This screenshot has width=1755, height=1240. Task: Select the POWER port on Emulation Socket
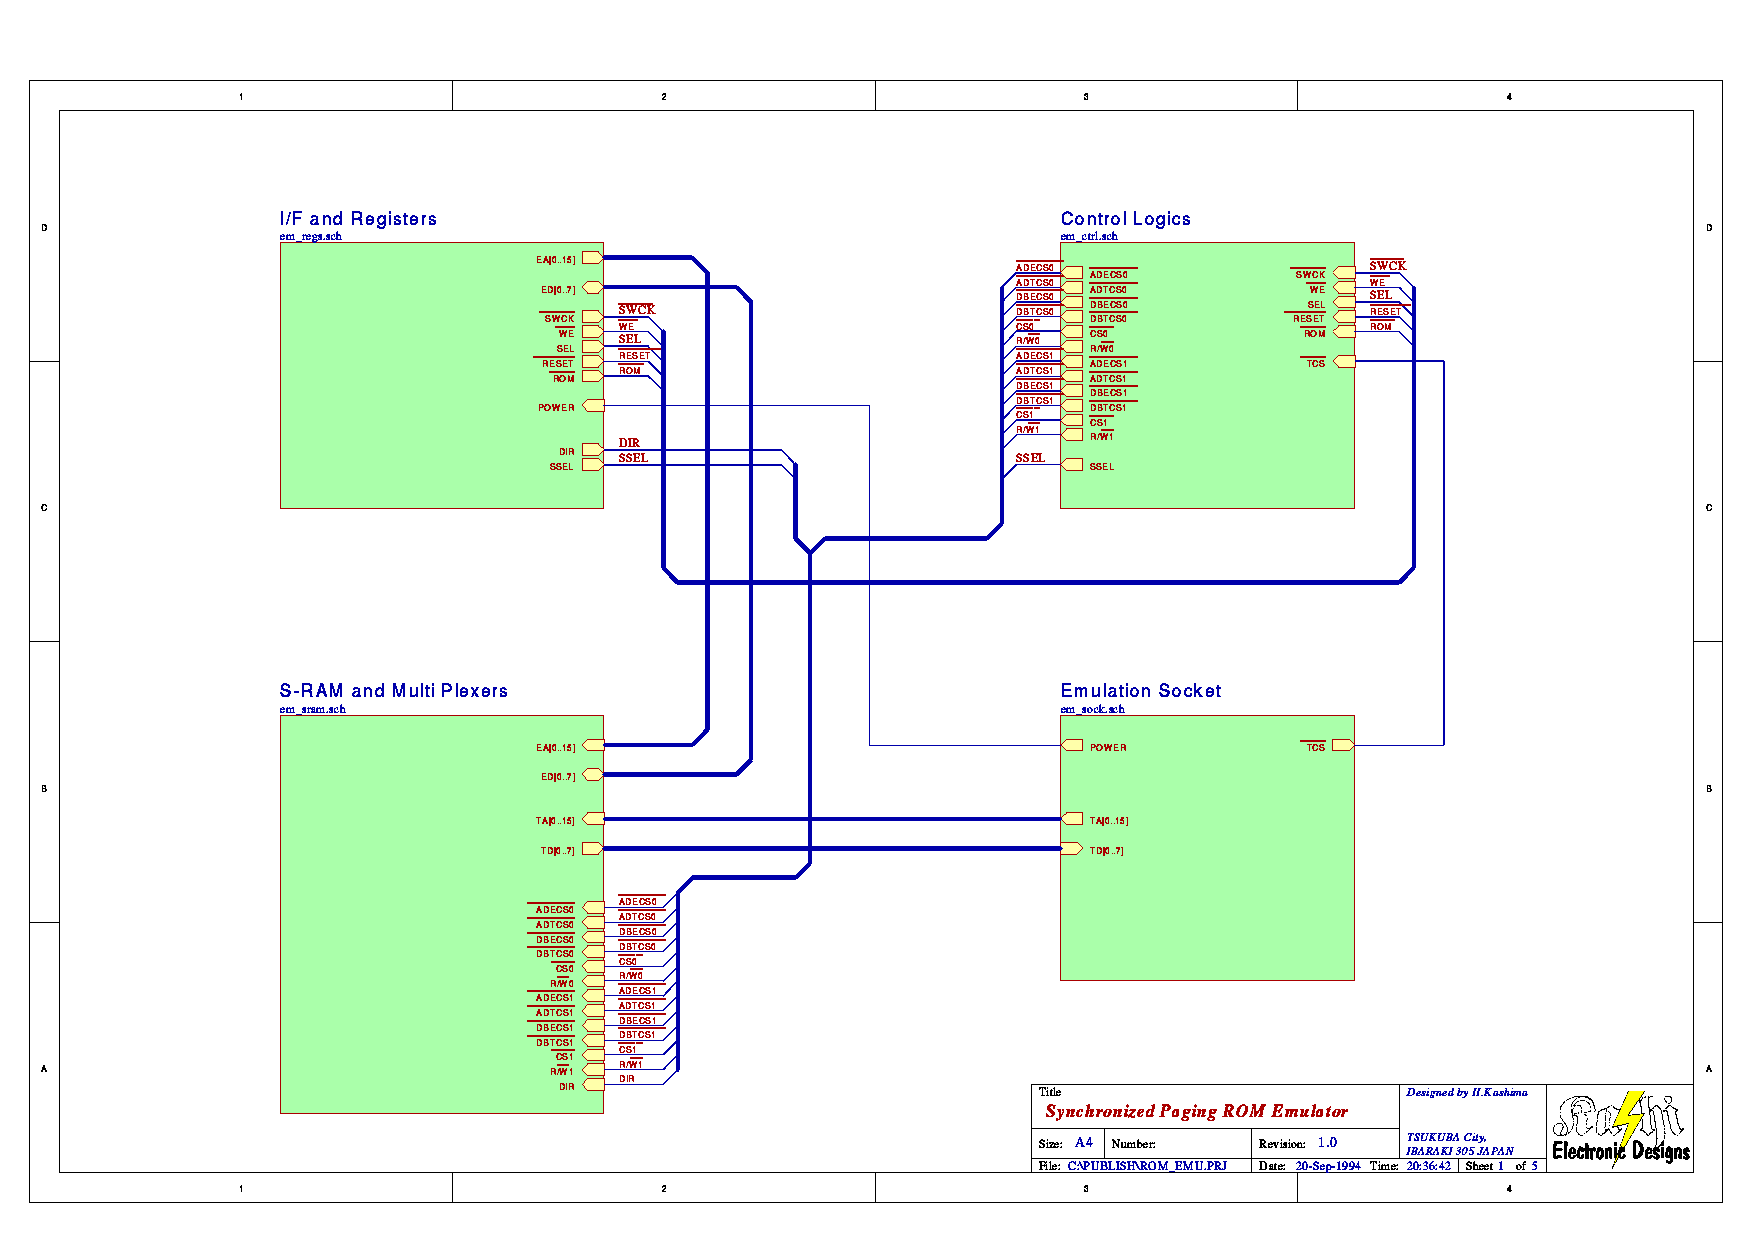coord(1072,746)
